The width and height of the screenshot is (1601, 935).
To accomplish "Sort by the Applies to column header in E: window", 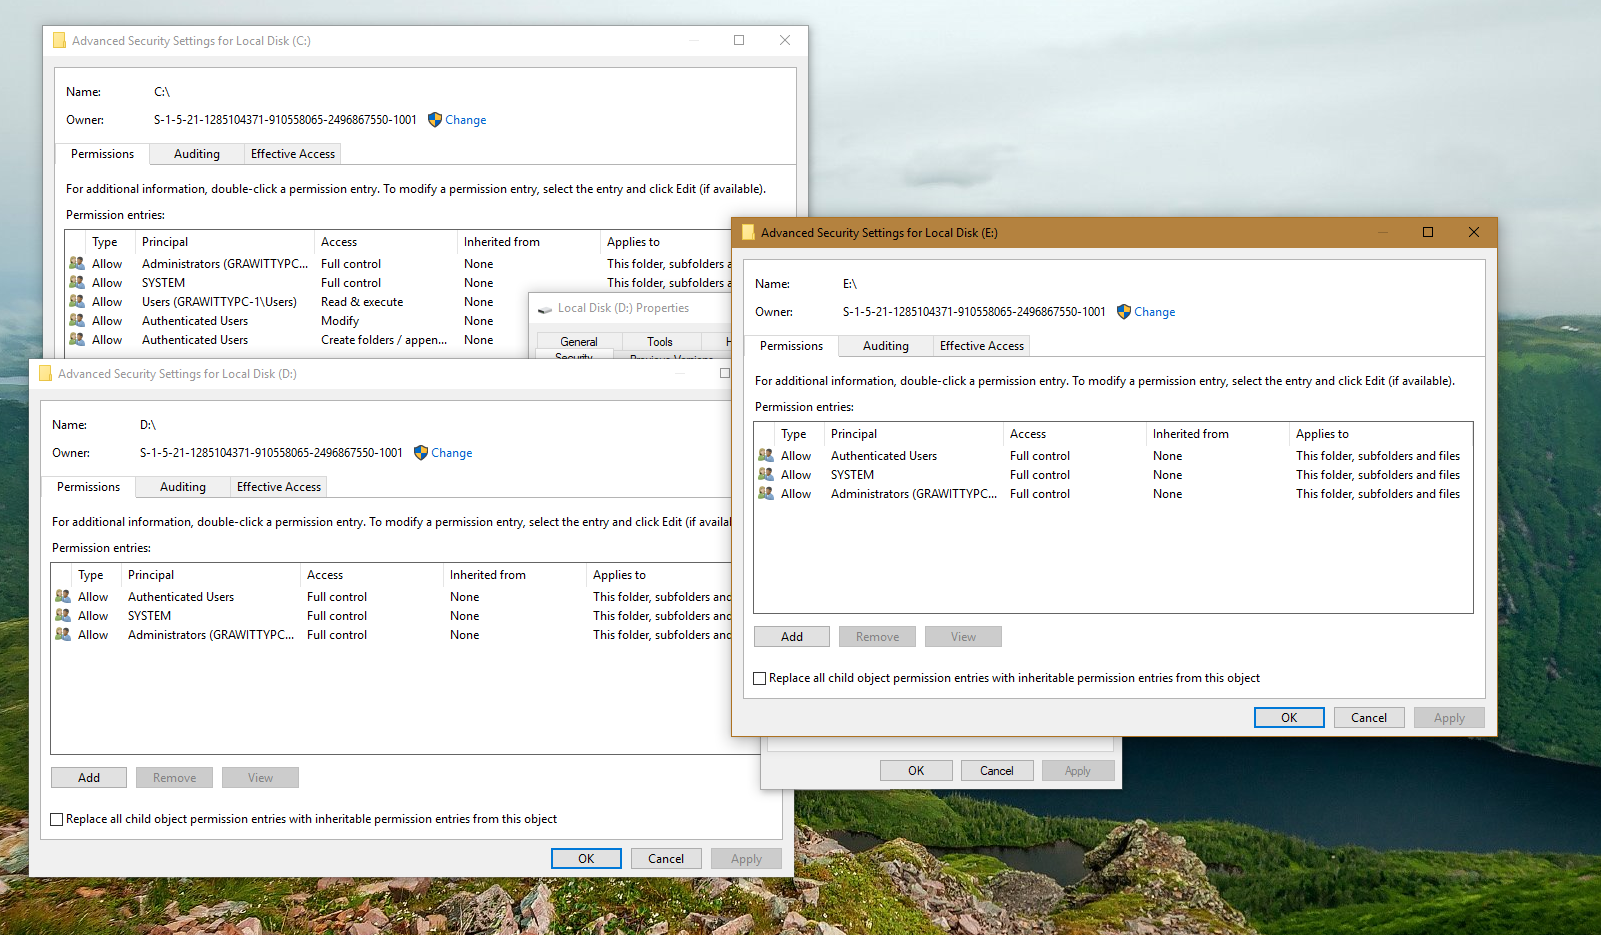I will [1380, 434].
